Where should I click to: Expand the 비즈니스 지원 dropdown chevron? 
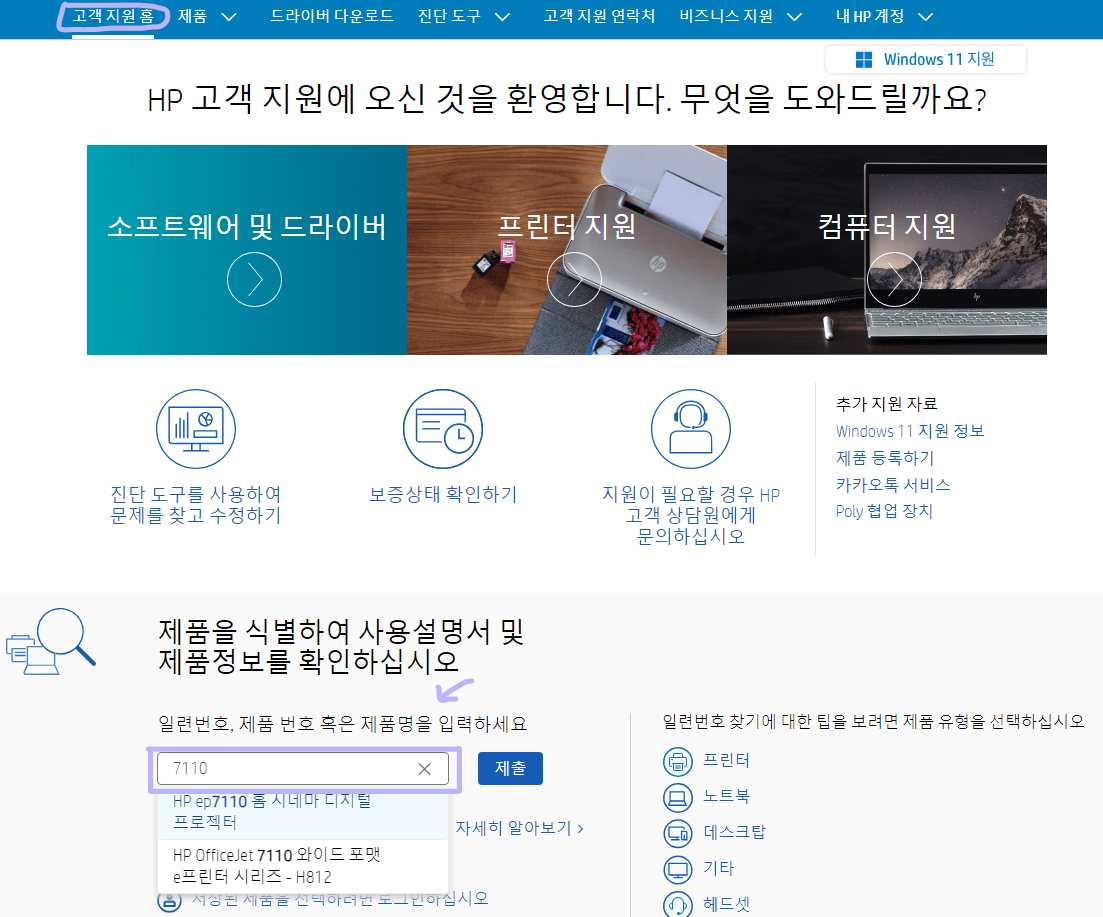click(794, 17)
